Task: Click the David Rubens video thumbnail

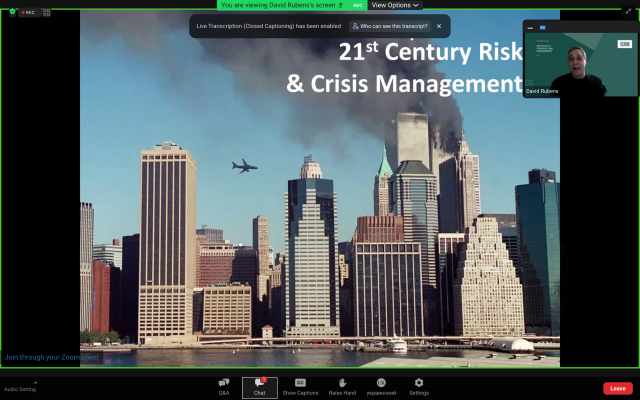Action: (x=581, y=64)
